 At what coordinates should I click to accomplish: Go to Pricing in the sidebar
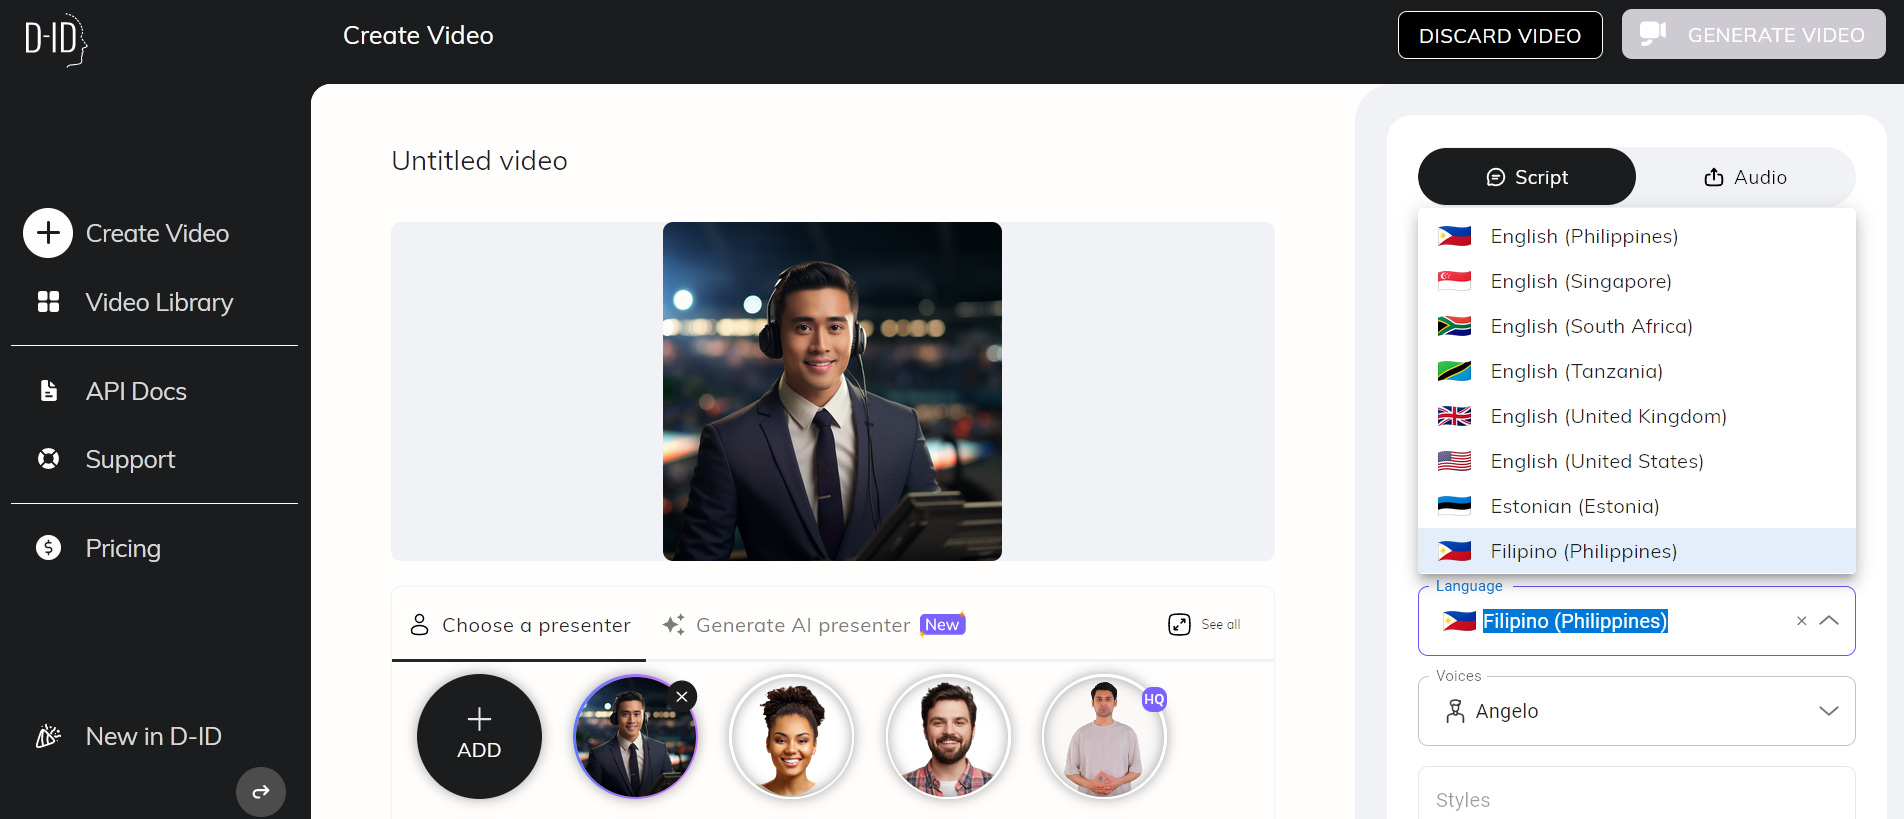(123, 548)
